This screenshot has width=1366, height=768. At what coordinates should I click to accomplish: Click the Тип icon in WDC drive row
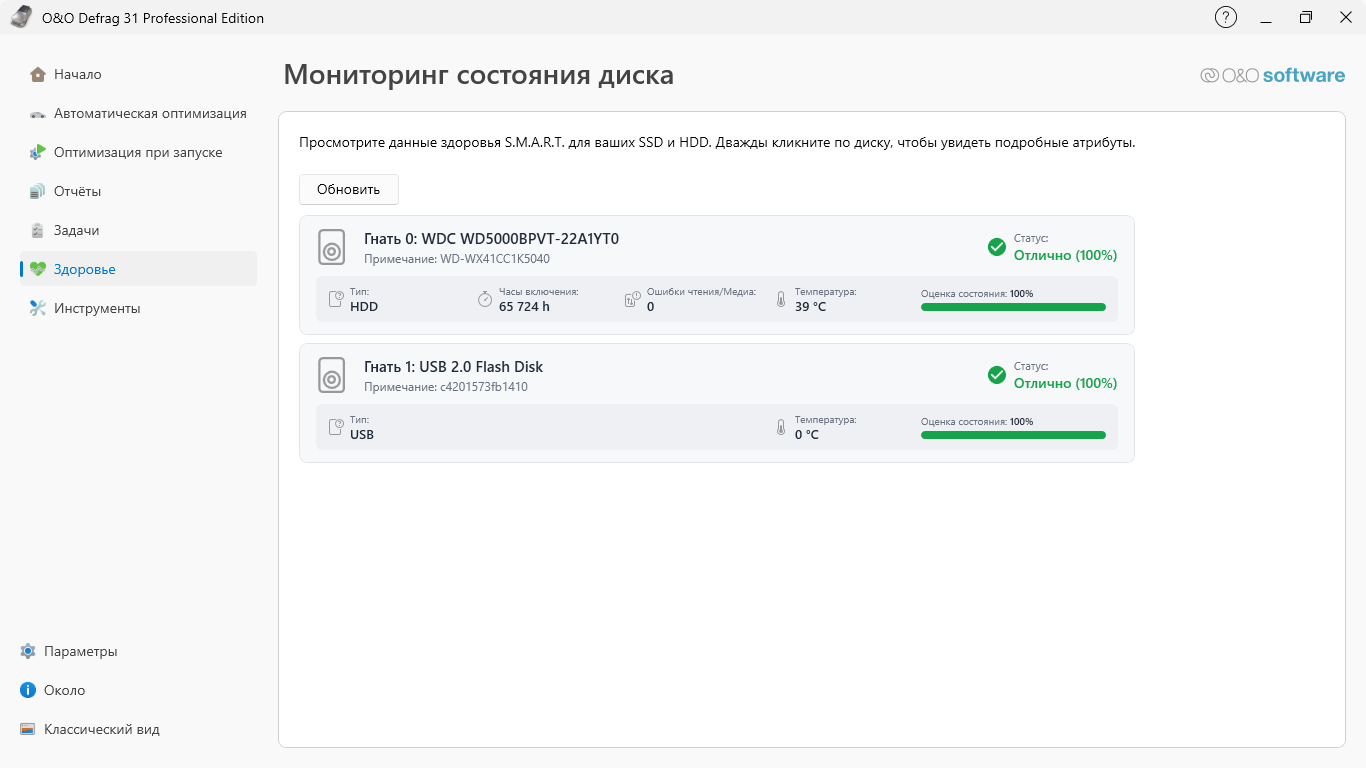coord(337,299)
